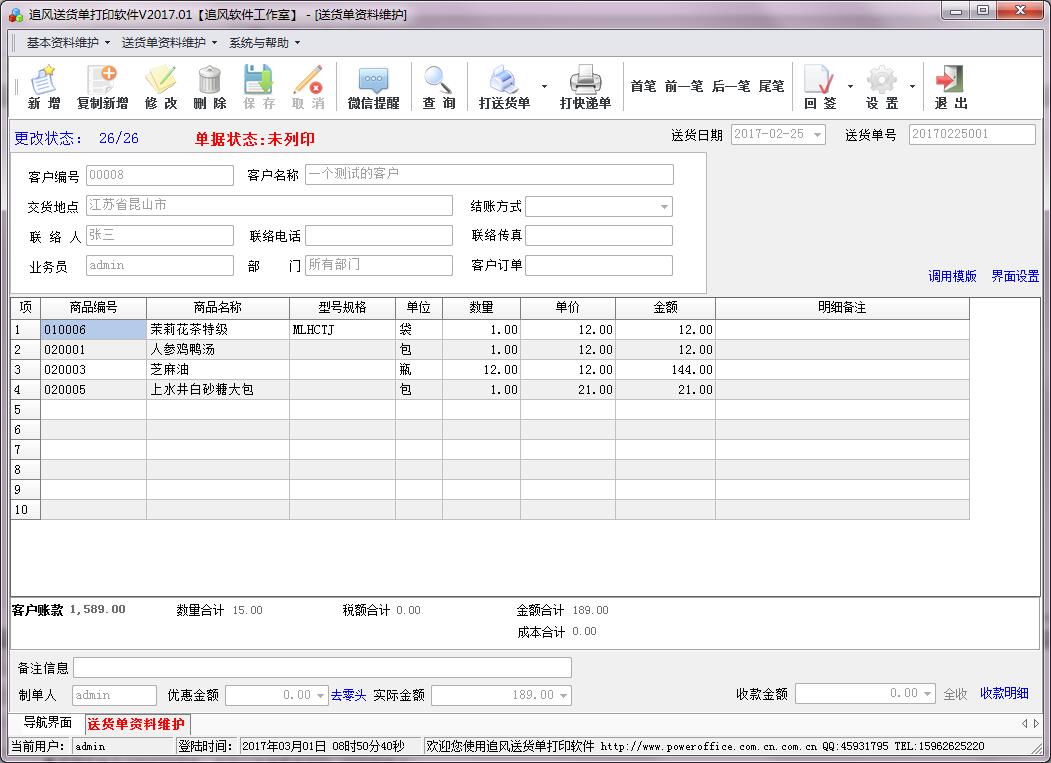Image resolution: width=1051 pixels, height=763 pixels.
Task: Click the 删除 trash can icon
Action: (210, 86)
